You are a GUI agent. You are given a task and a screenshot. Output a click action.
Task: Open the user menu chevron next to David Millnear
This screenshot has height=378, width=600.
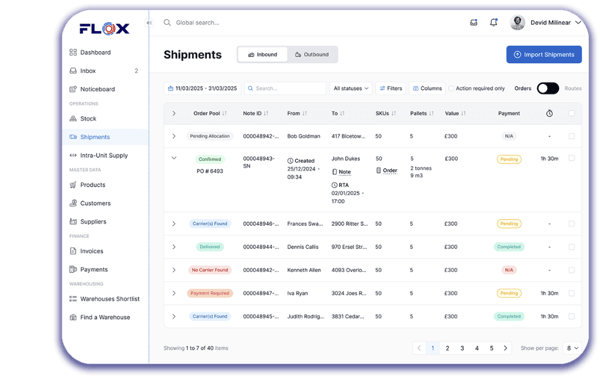pyautogui.click(x=578, y=23)
